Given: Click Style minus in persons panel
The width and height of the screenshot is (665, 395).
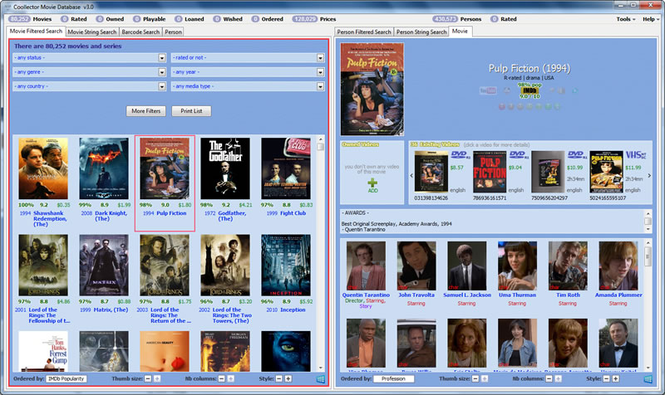Looking at the screenshot, I should click(606, 378).
